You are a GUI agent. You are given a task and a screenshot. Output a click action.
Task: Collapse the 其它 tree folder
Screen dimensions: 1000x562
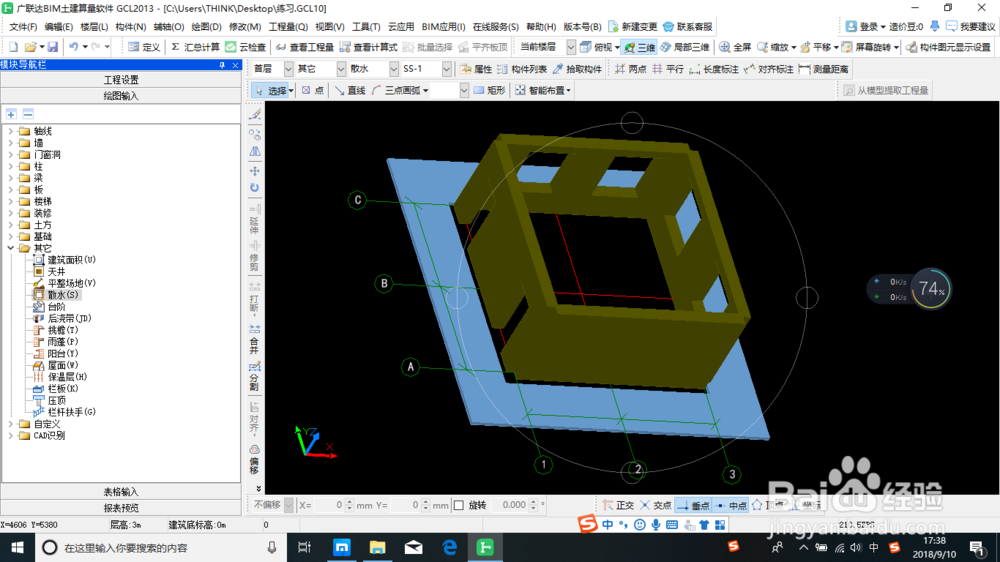click(x=10, y=248)
